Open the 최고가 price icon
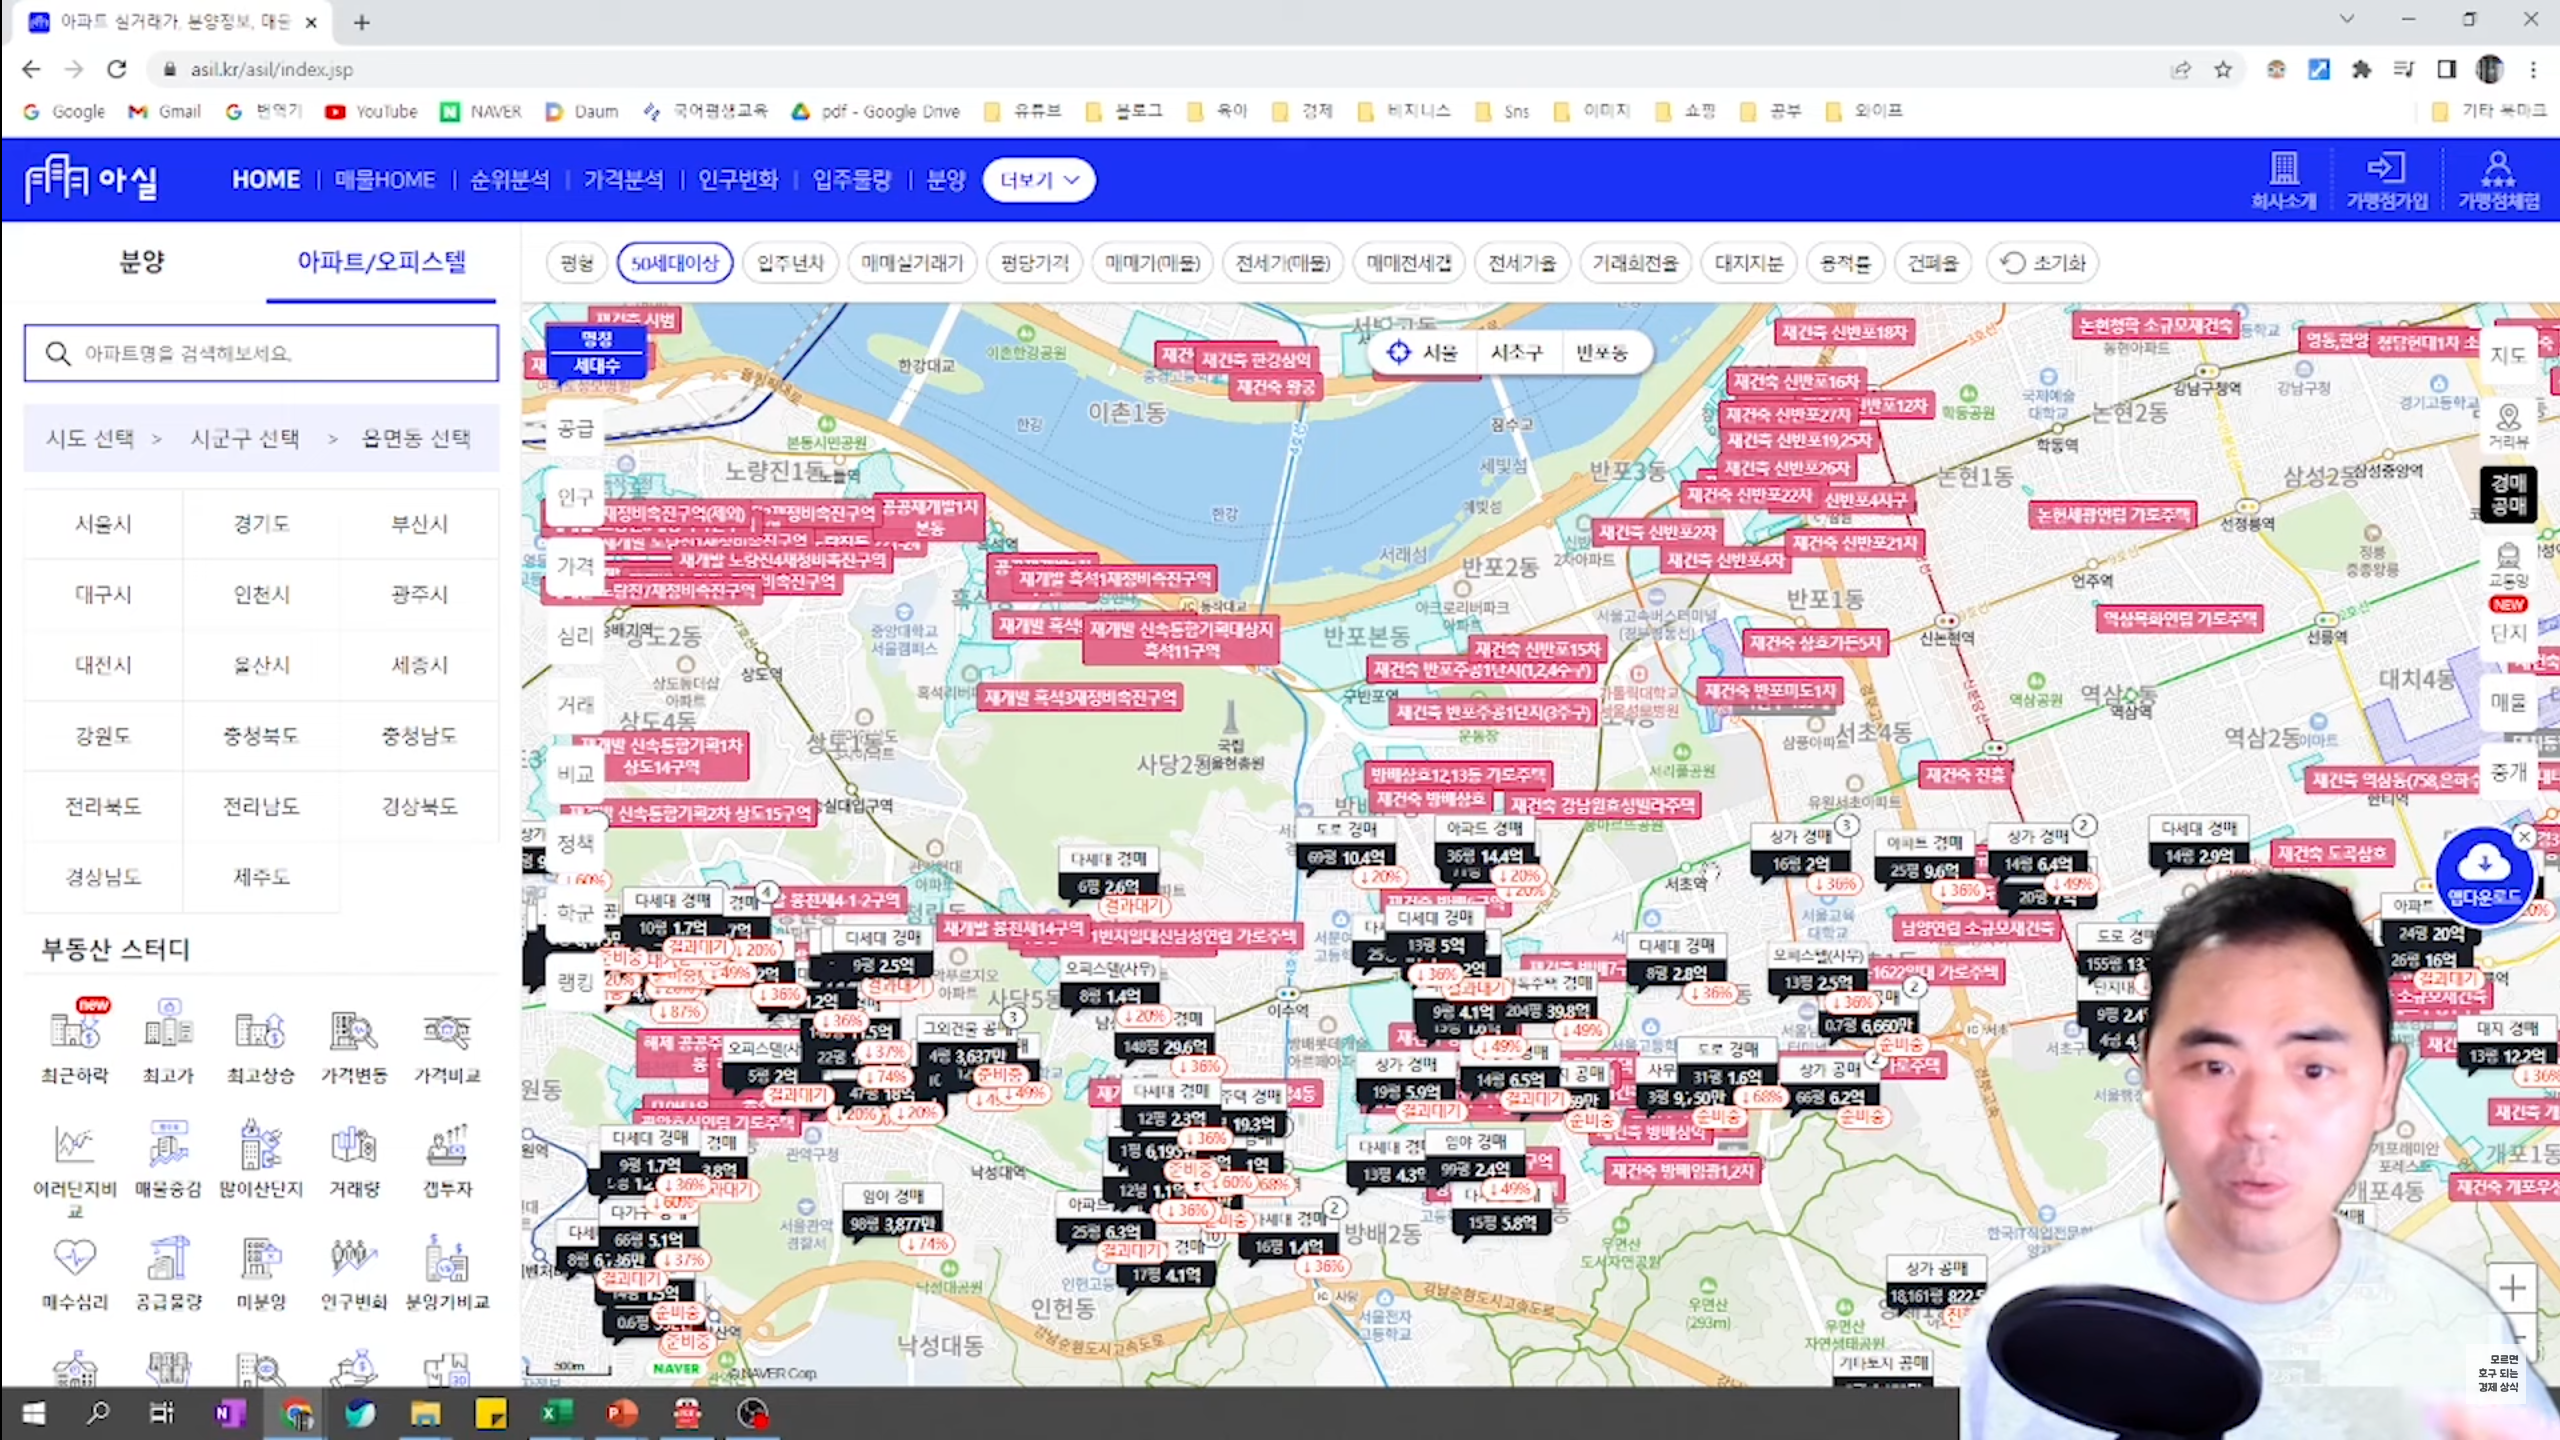 pyautogui.click(x=168, y=1032)
